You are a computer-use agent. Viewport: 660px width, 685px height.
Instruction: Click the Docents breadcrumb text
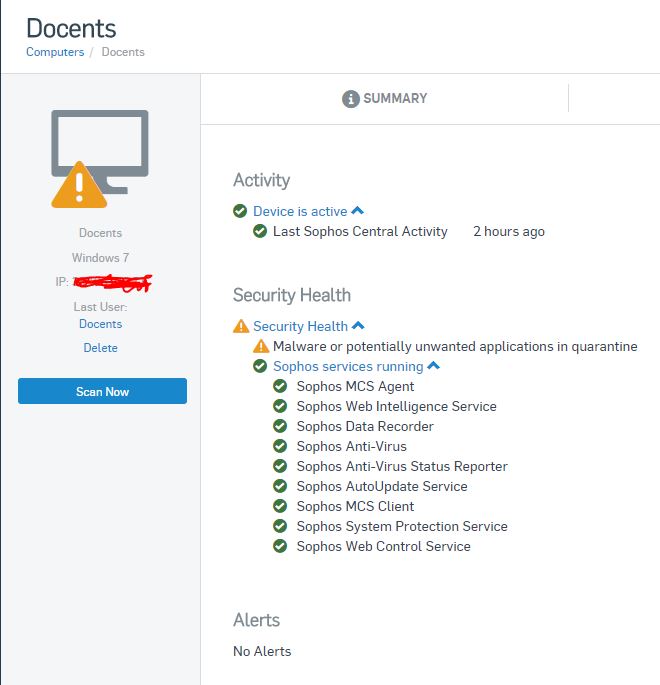[x=123, y=52]
